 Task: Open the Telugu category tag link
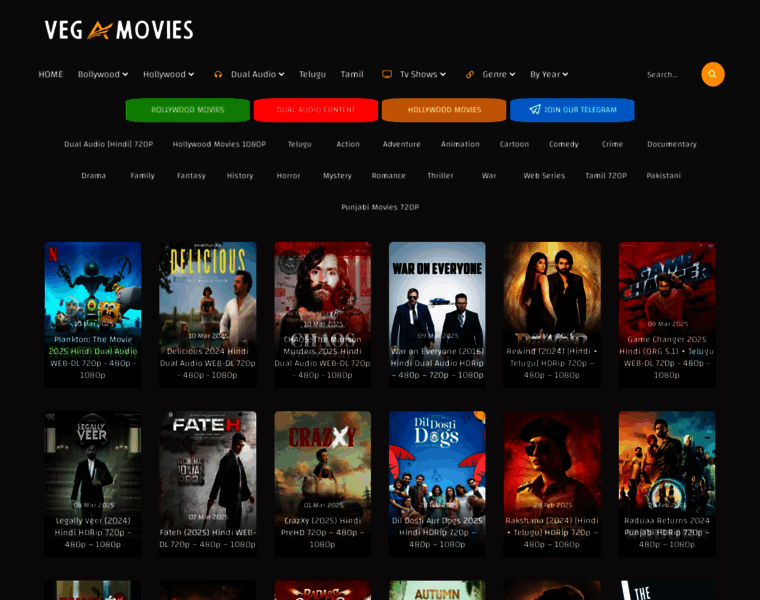coord(300,144)
